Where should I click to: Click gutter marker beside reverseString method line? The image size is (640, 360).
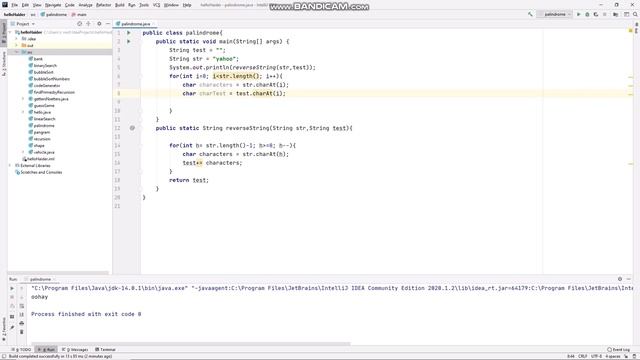[132, 128]
